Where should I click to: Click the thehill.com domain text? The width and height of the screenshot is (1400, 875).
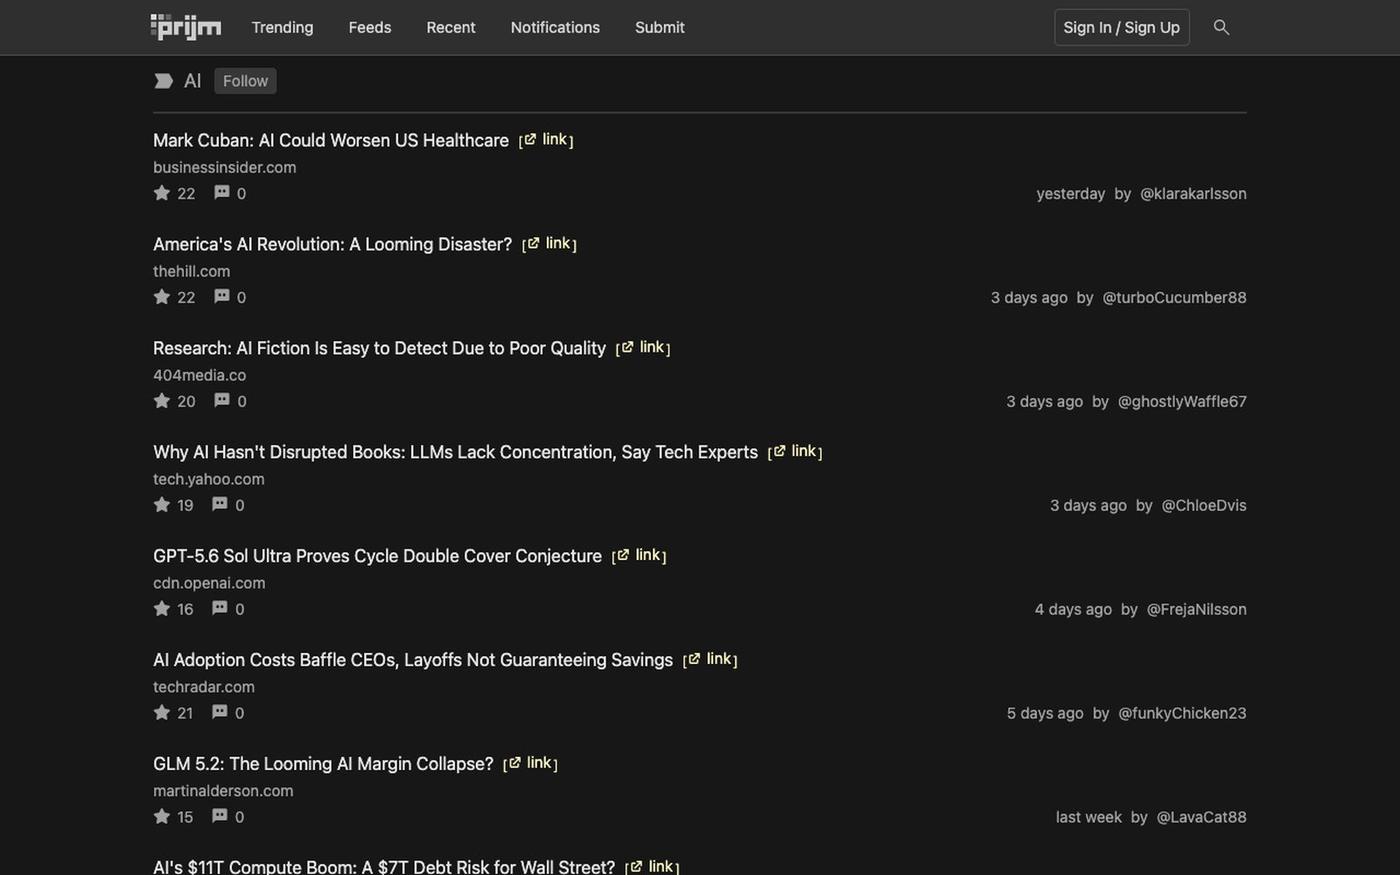[191, 271]
